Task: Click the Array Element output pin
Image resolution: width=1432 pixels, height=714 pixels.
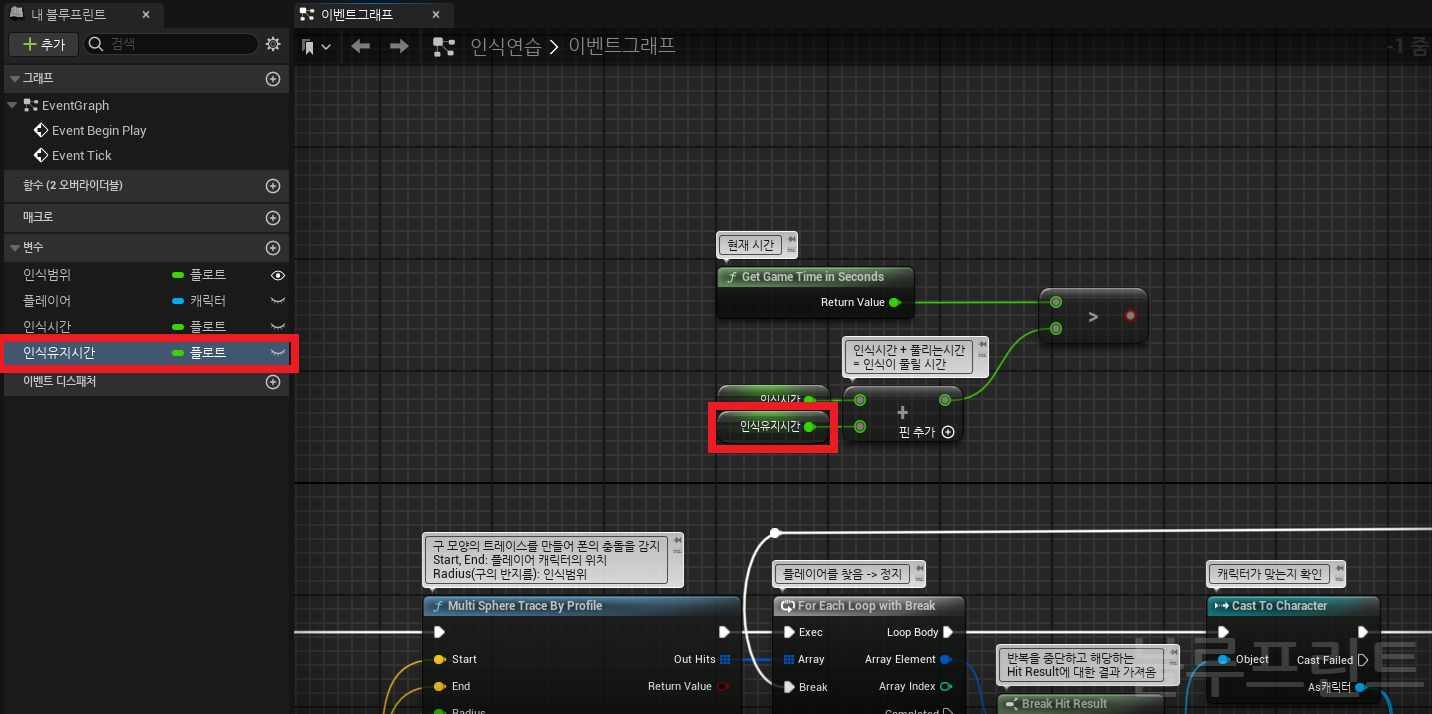Action: click(946, 659)
